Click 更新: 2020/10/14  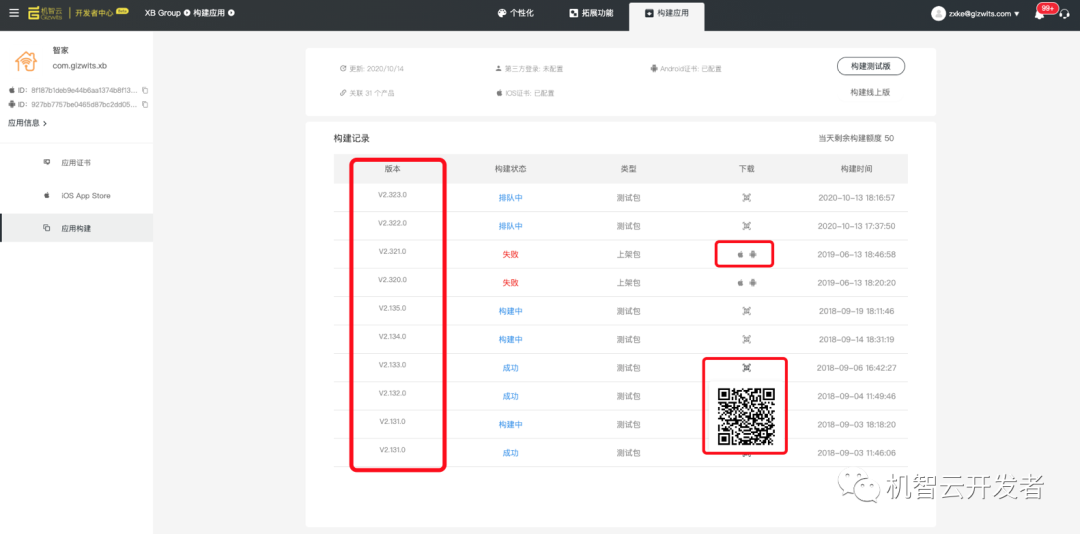point(371,69)
